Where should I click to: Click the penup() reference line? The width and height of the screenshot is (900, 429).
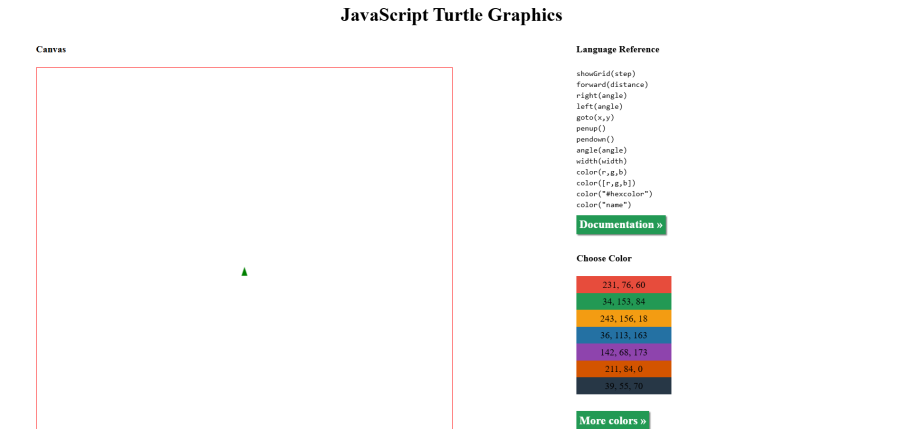point(593,129)
